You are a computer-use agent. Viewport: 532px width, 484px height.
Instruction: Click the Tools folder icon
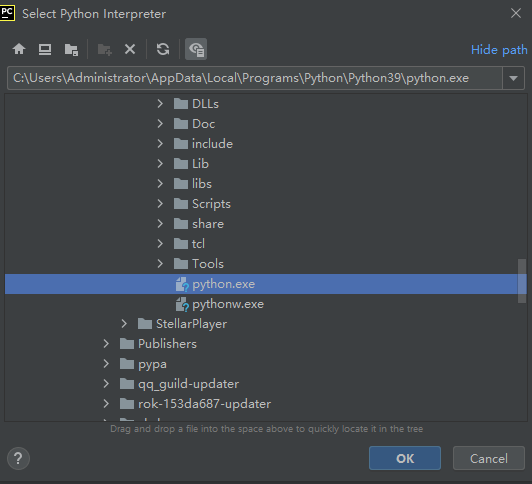(x=181, y=264)
